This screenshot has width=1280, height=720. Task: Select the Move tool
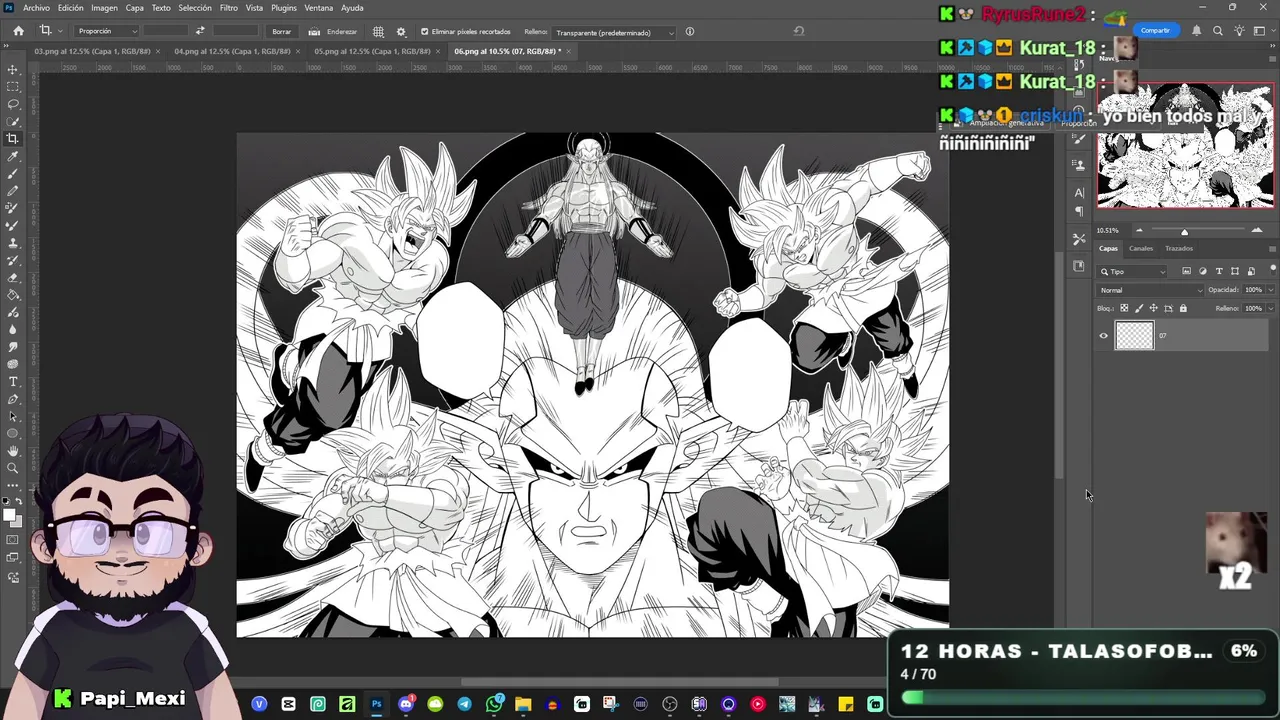coord(13,70)
